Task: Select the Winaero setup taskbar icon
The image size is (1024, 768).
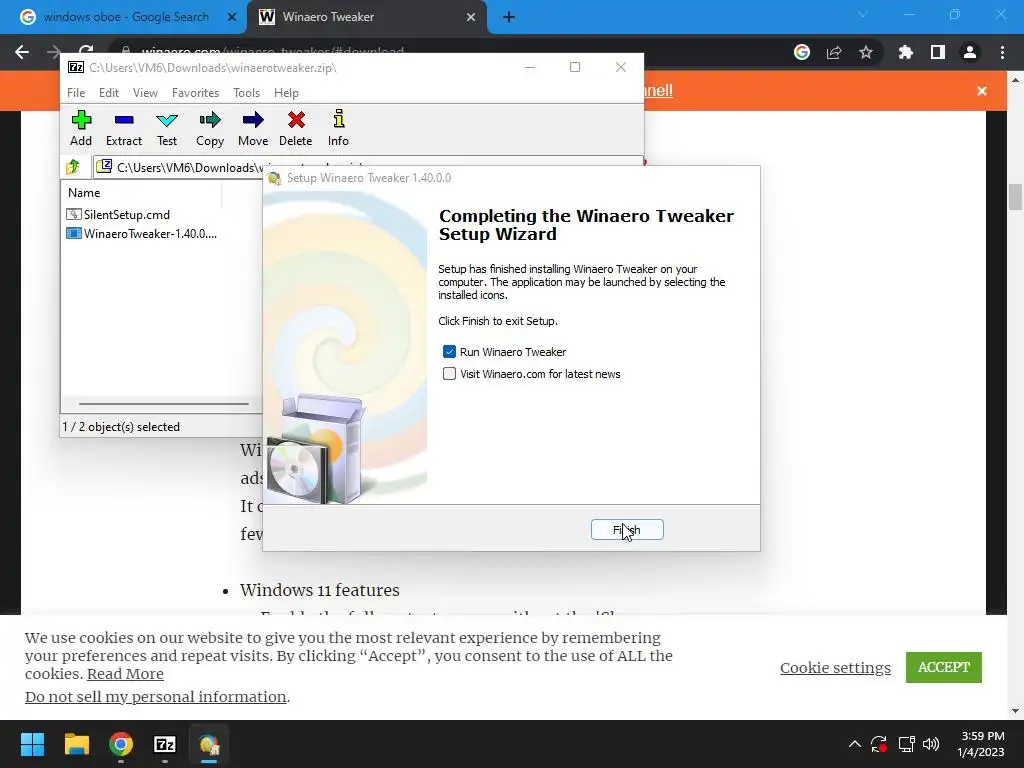Action: click(209, 744)
